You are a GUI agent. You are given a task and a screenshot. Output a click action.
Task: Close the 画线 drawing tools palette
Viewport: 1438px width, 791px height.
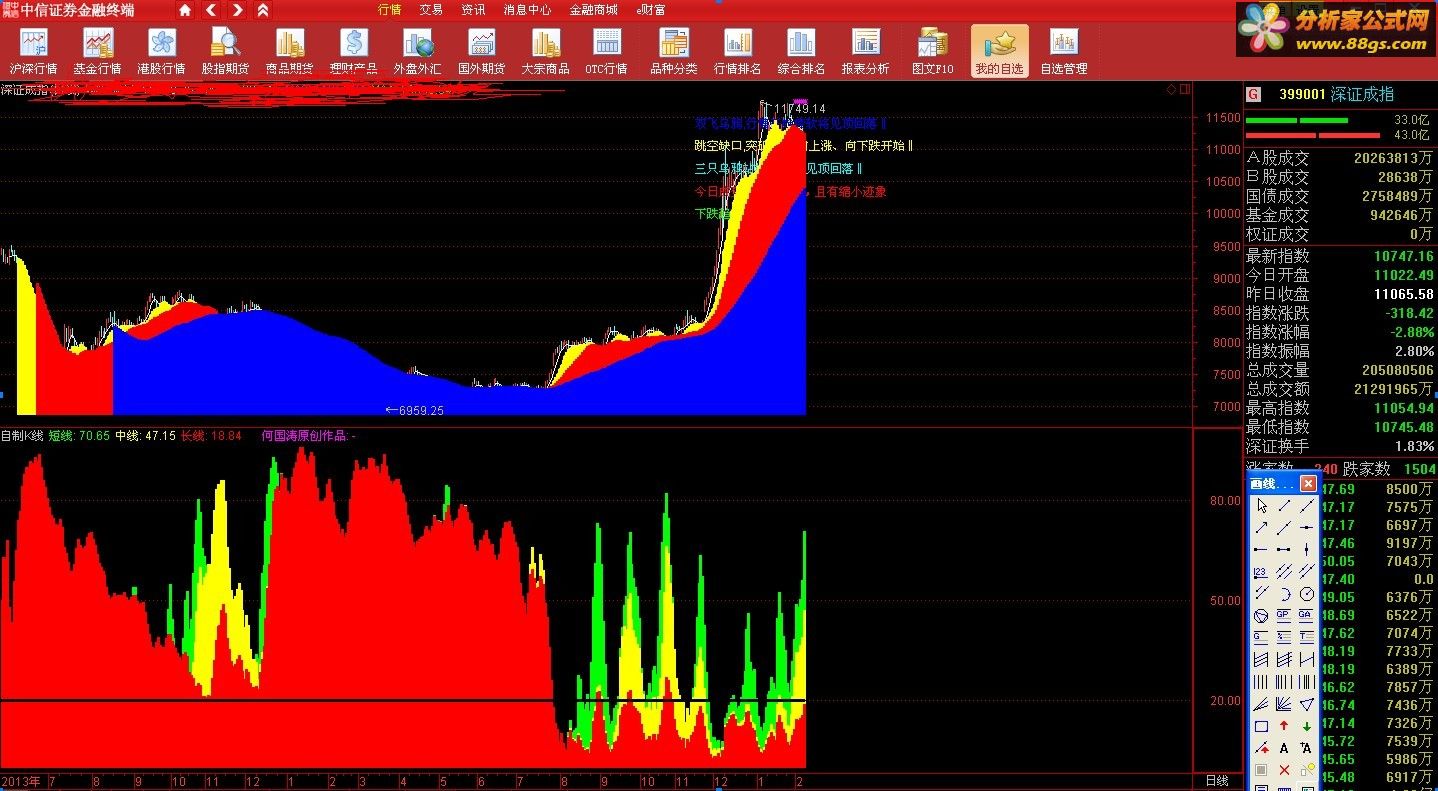pyautogui.click(x=1308, y=484)
